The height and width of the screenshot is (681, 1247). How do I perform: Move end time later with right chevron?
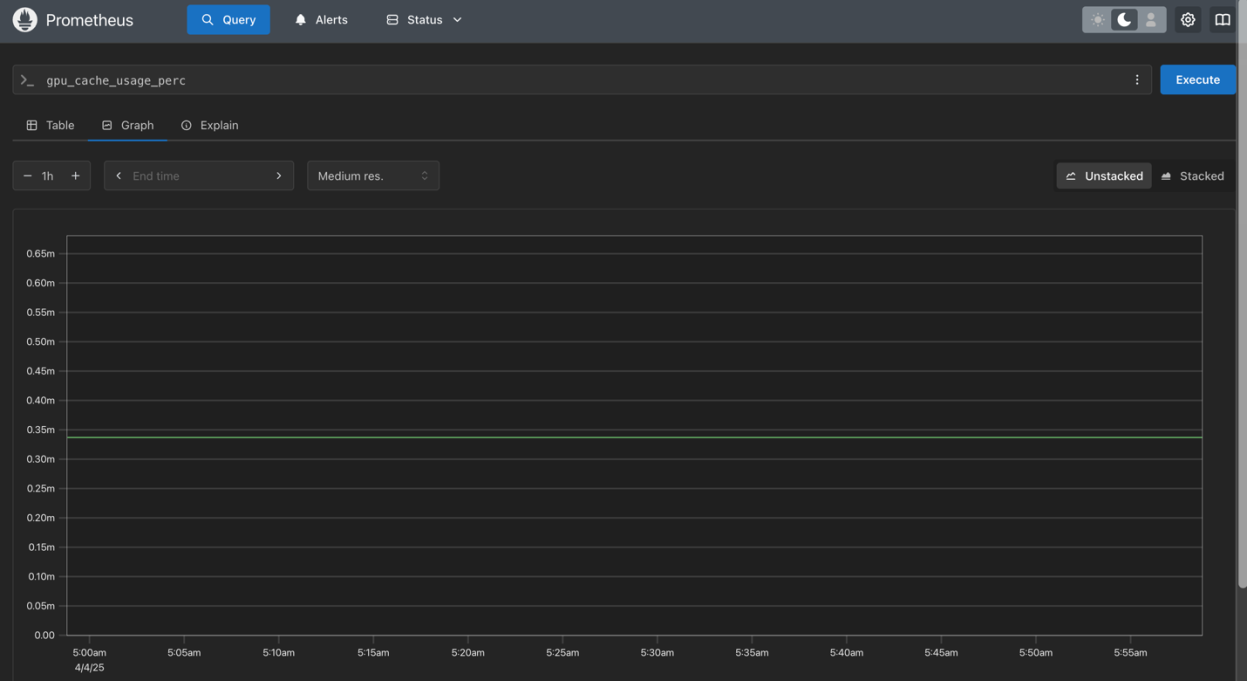279,176
